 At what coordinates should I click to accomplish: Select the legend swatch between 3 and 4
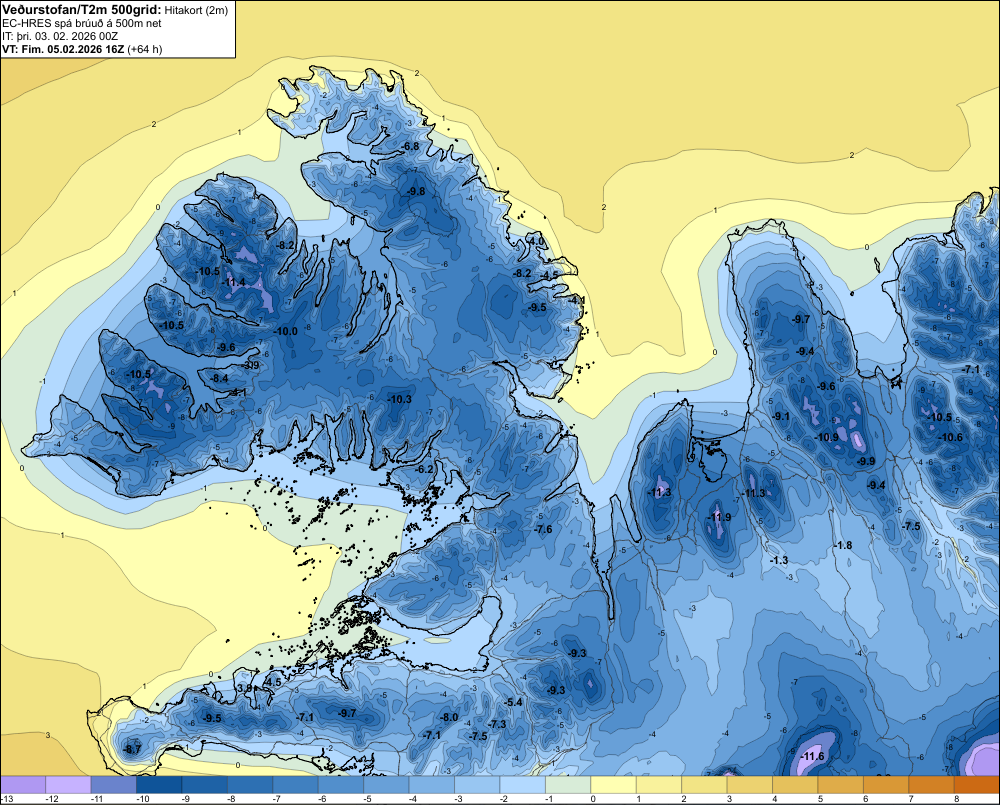[x=751, y=784]
